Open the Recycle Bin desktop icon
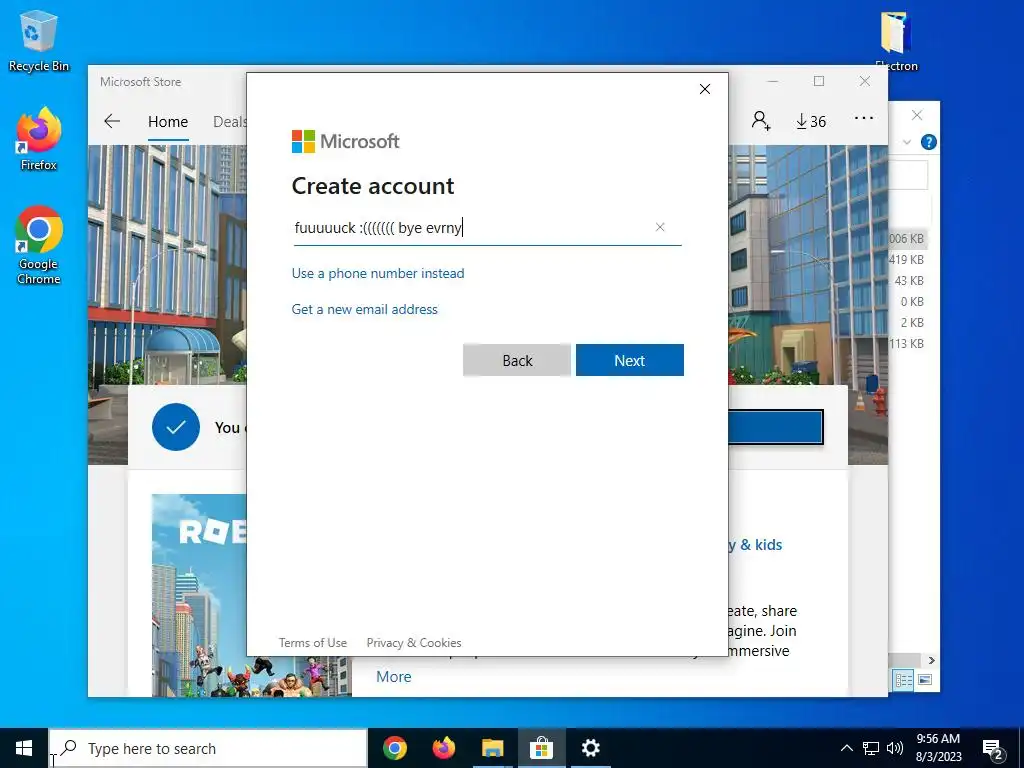Screen dimensions: 1024x768 pyautogui.click(x=39, y=40)
